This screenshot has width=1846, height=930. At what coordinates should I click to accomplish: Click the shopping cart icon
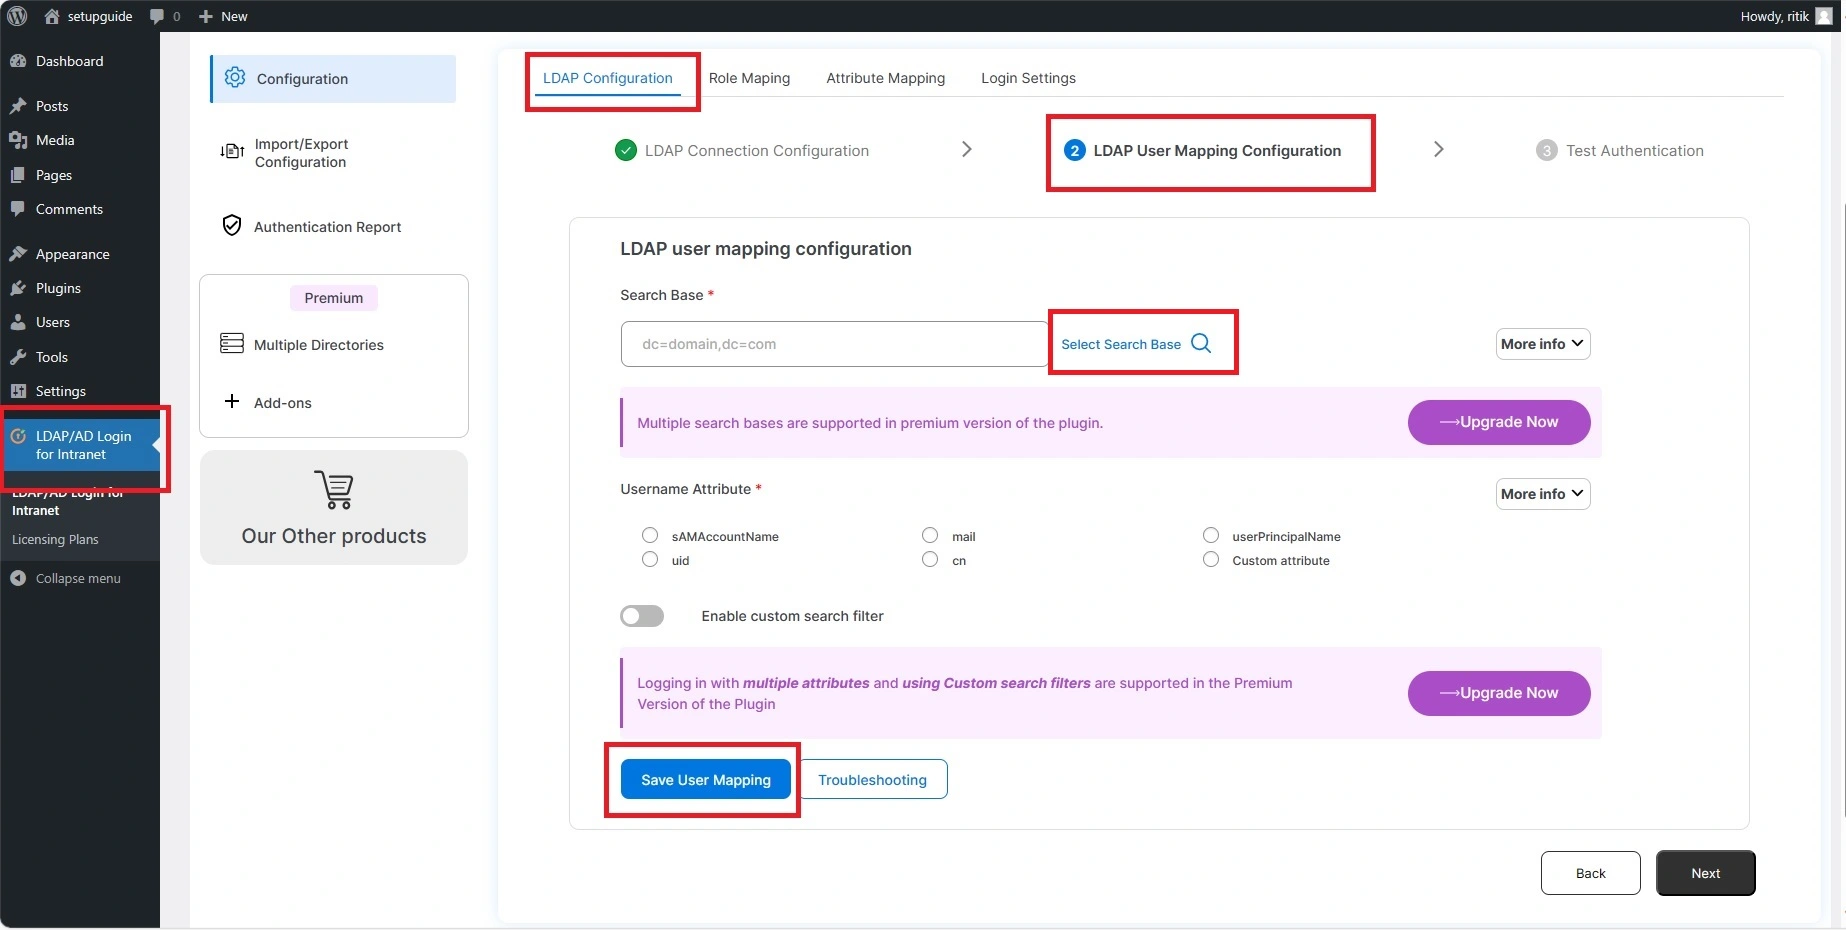click(x=334, y=489)
